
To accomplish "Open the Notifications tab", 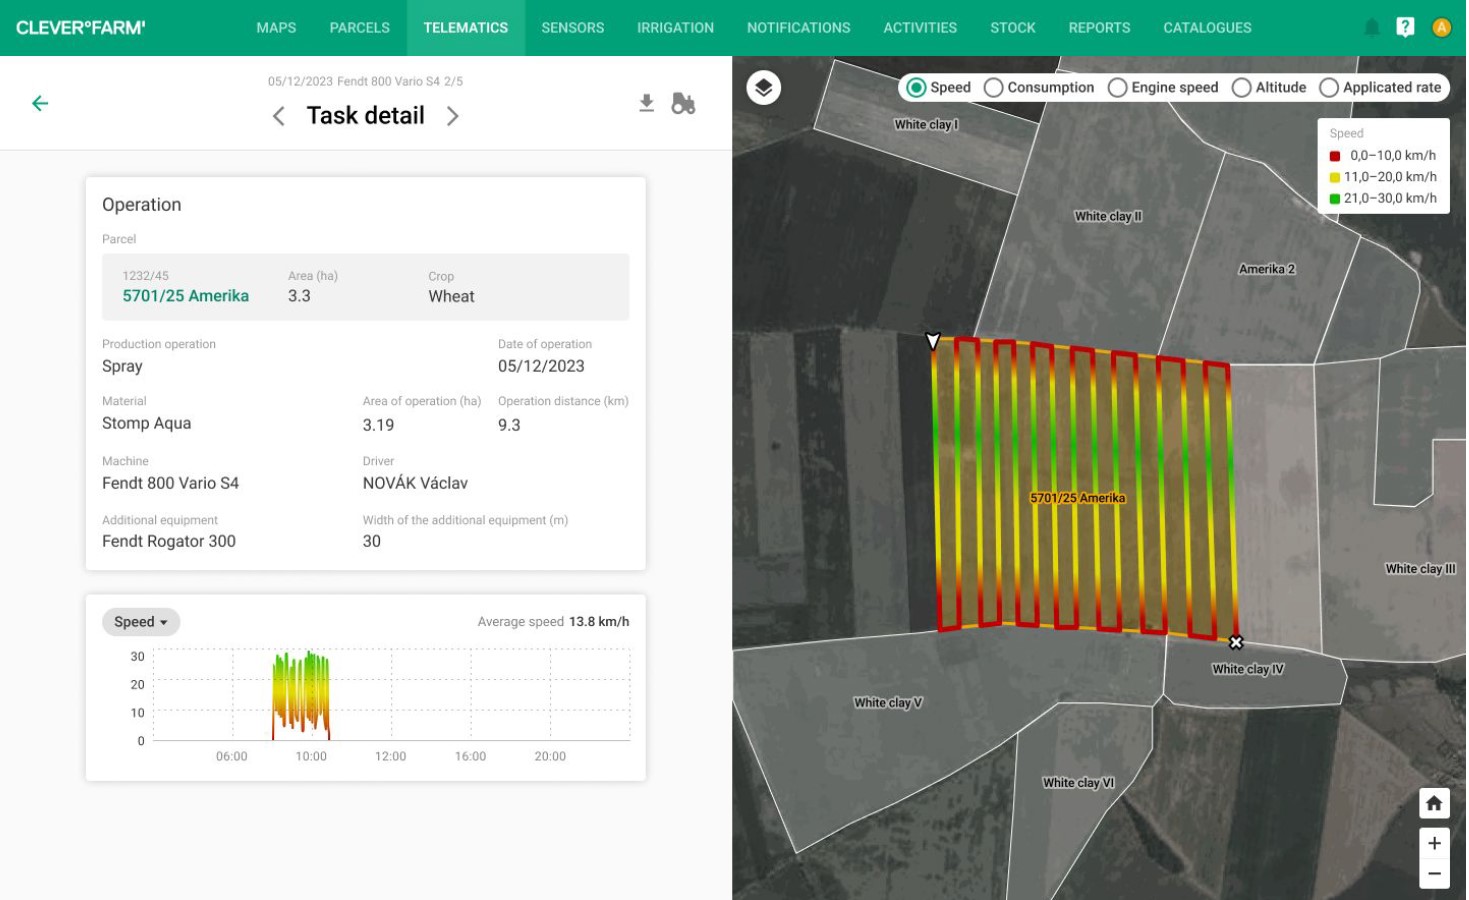I will tap(799, 28).
